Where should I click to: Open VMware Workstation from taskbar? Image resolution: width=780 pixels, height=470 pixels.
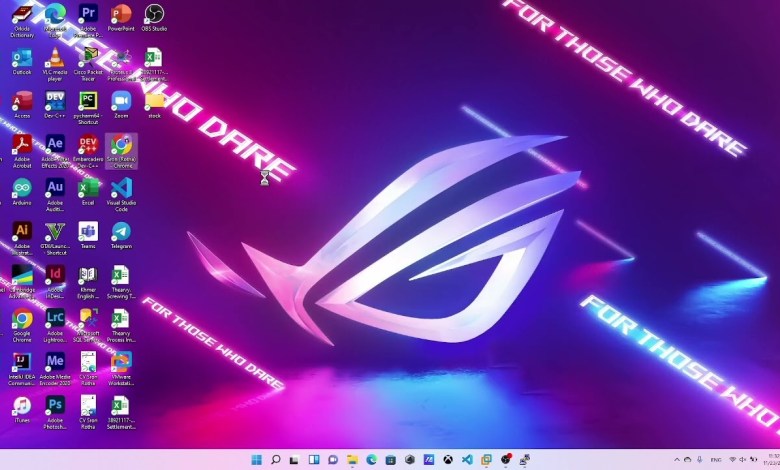coord(487,460)
